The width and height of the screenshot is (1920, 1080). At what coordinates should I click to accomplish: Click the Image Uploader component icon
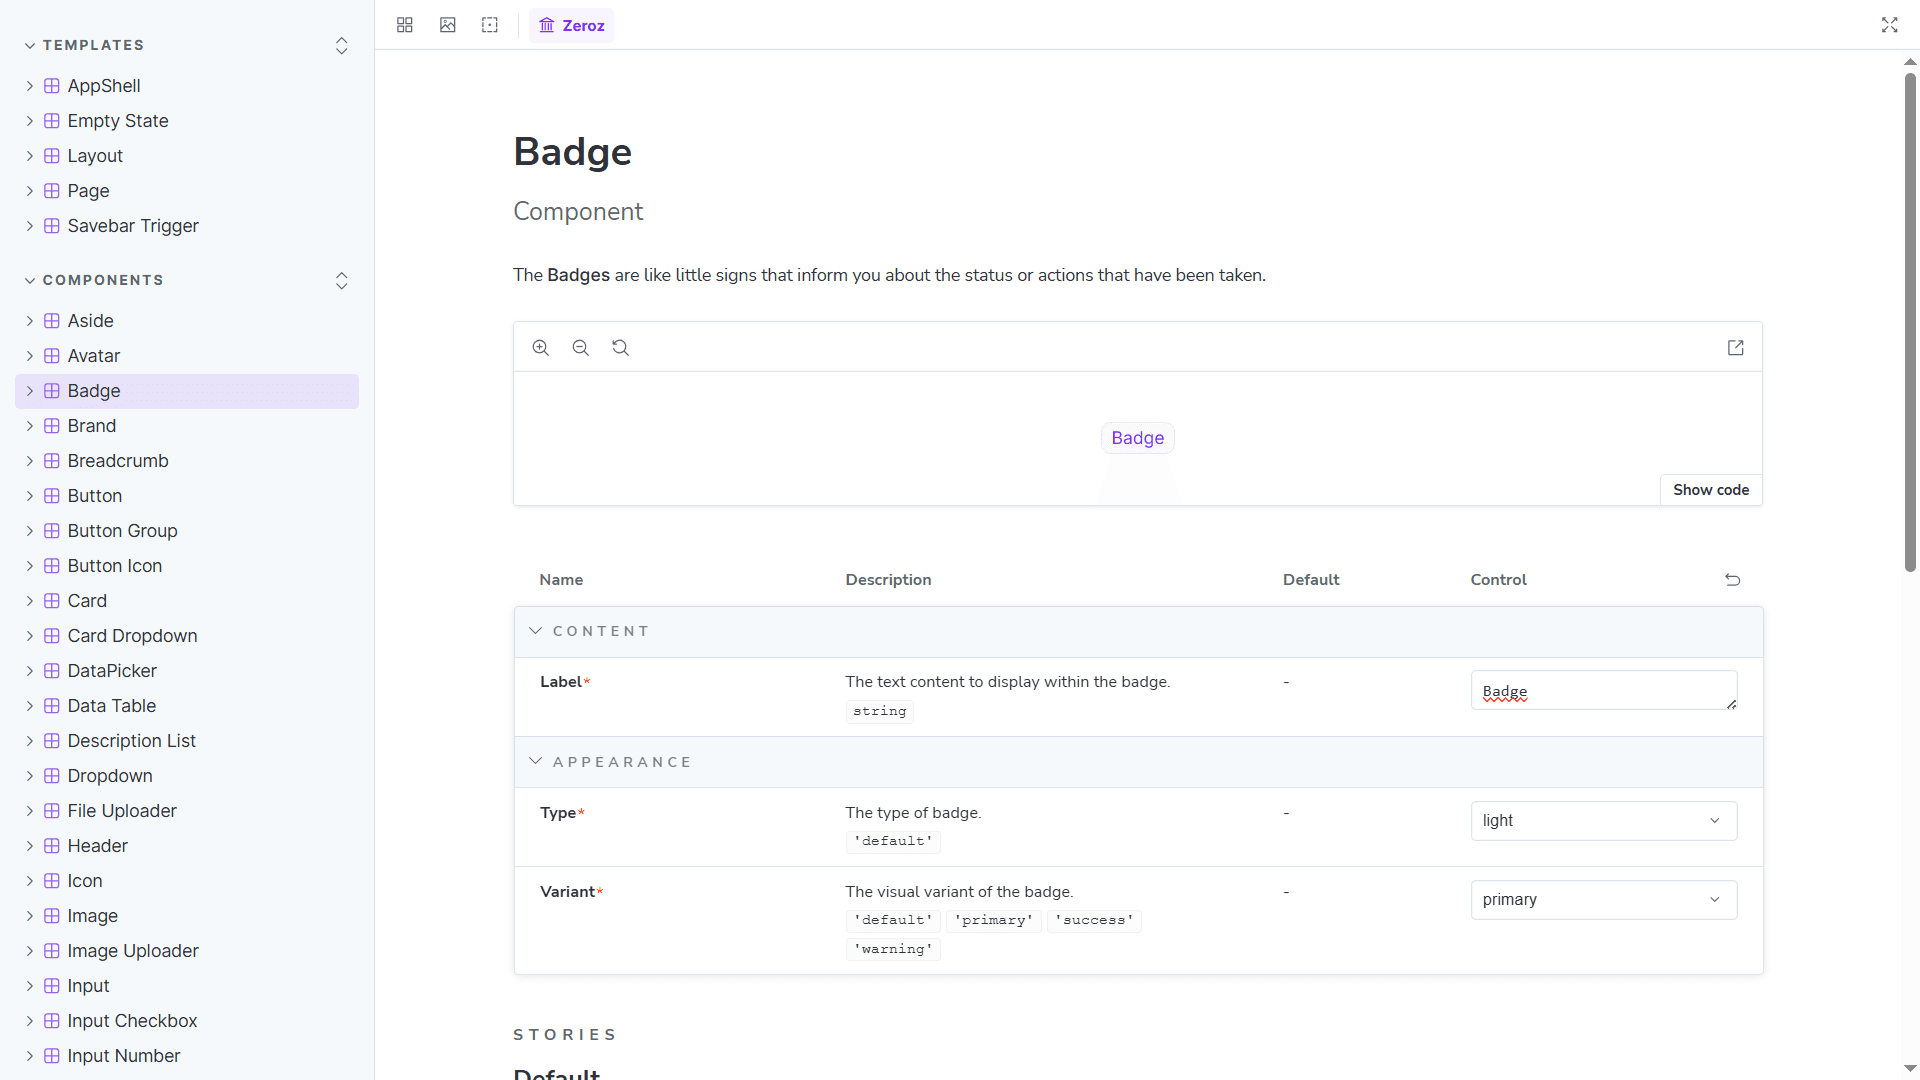point(52,951)
